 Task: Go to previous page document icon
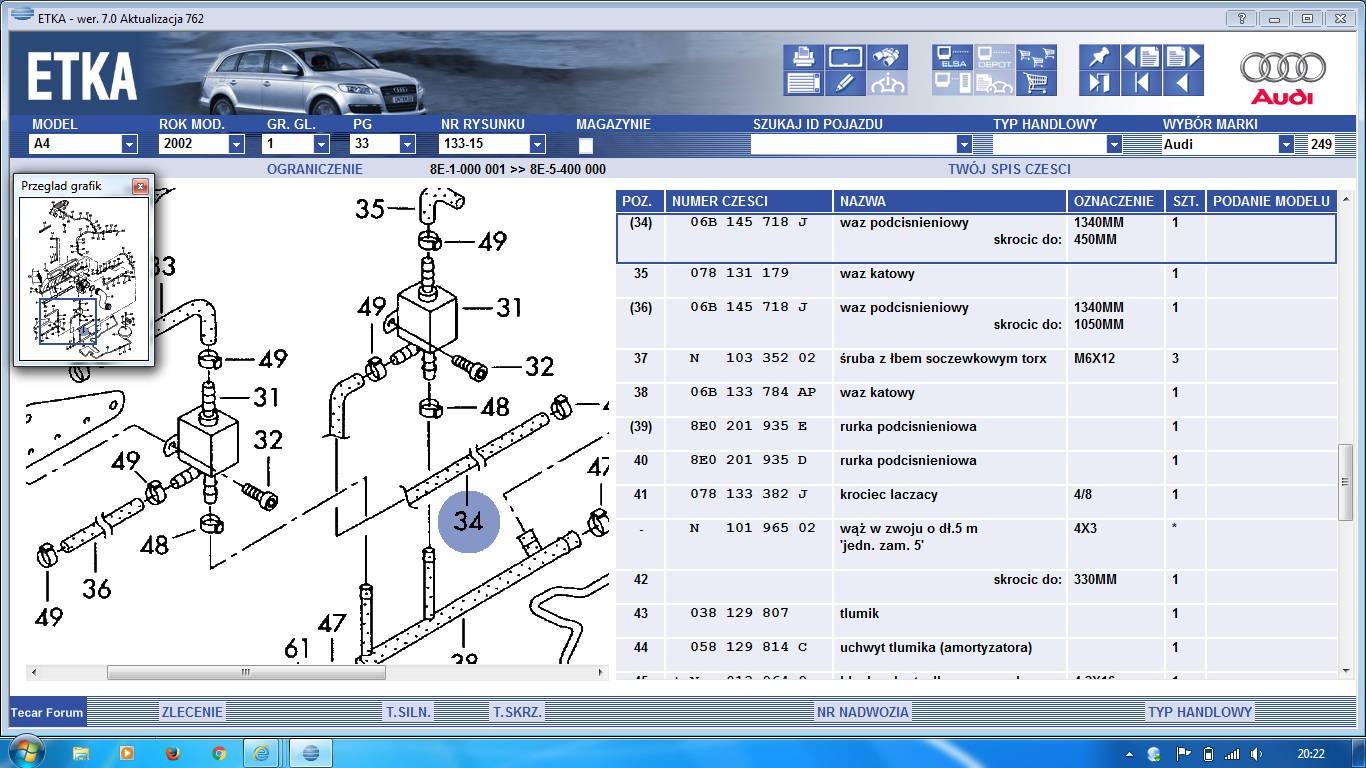click(x=1141, y=56)
